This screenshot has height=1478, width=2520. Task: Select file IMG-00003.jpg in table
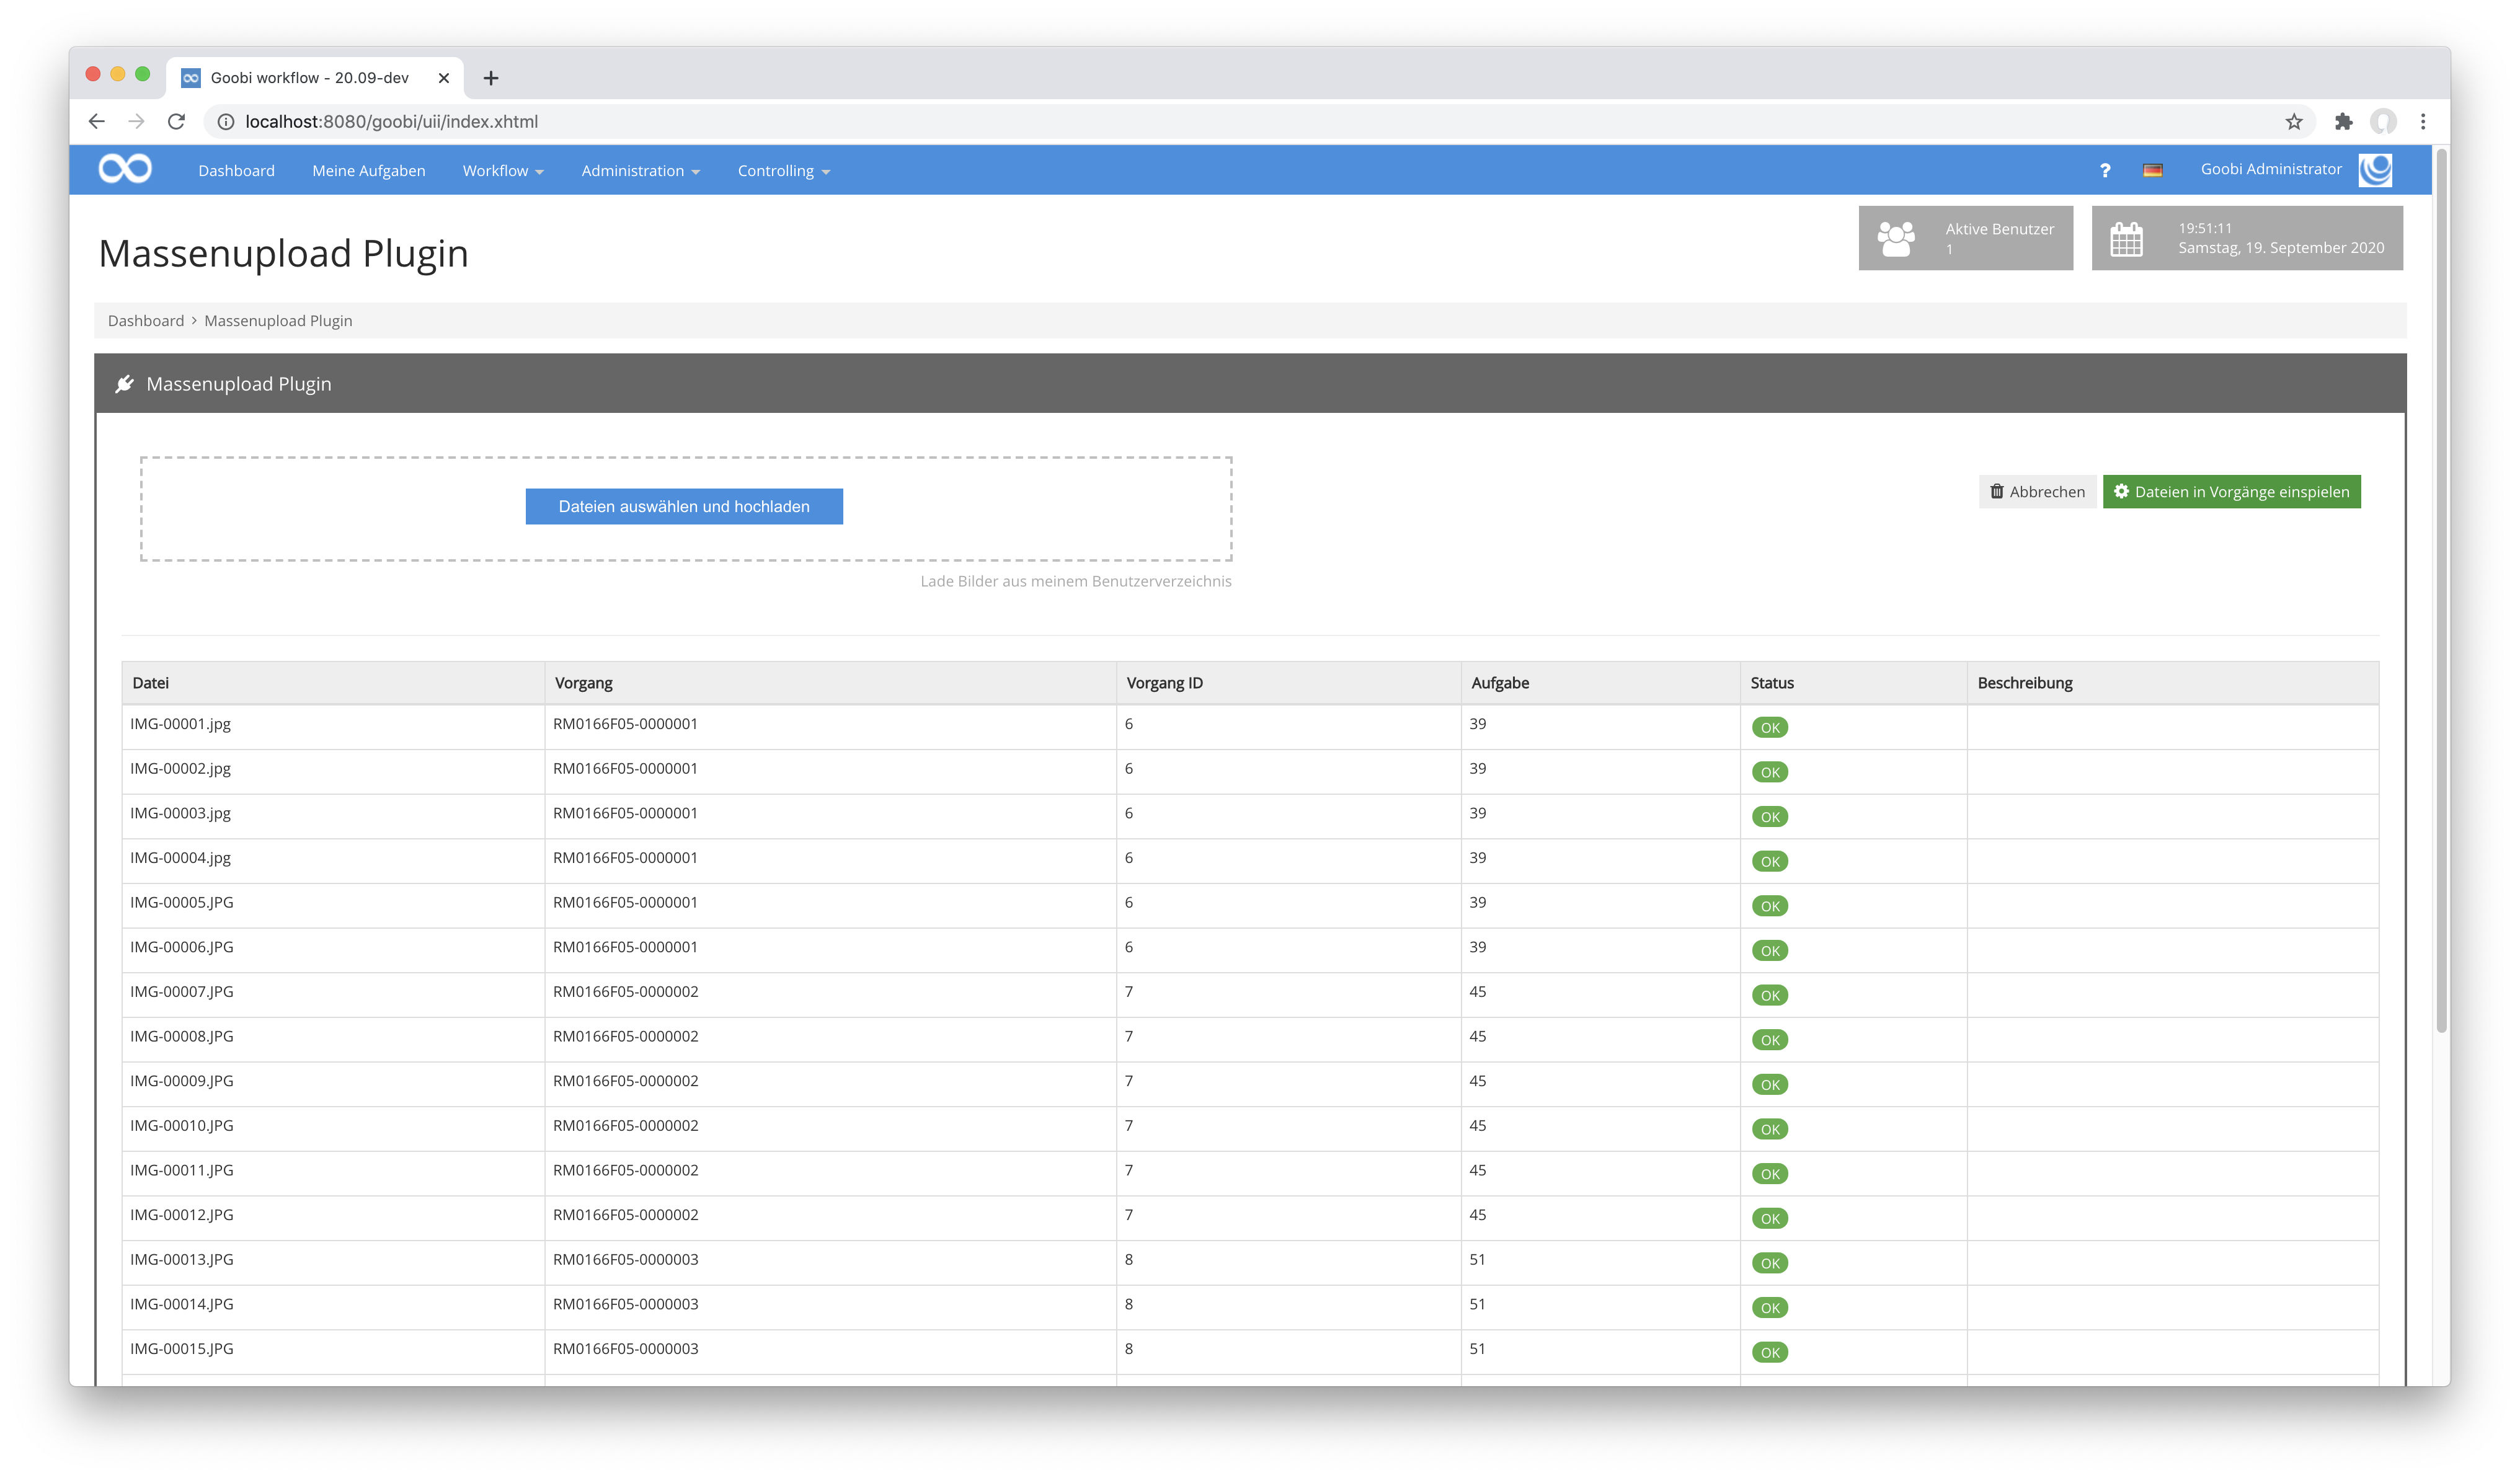(180, 813)
